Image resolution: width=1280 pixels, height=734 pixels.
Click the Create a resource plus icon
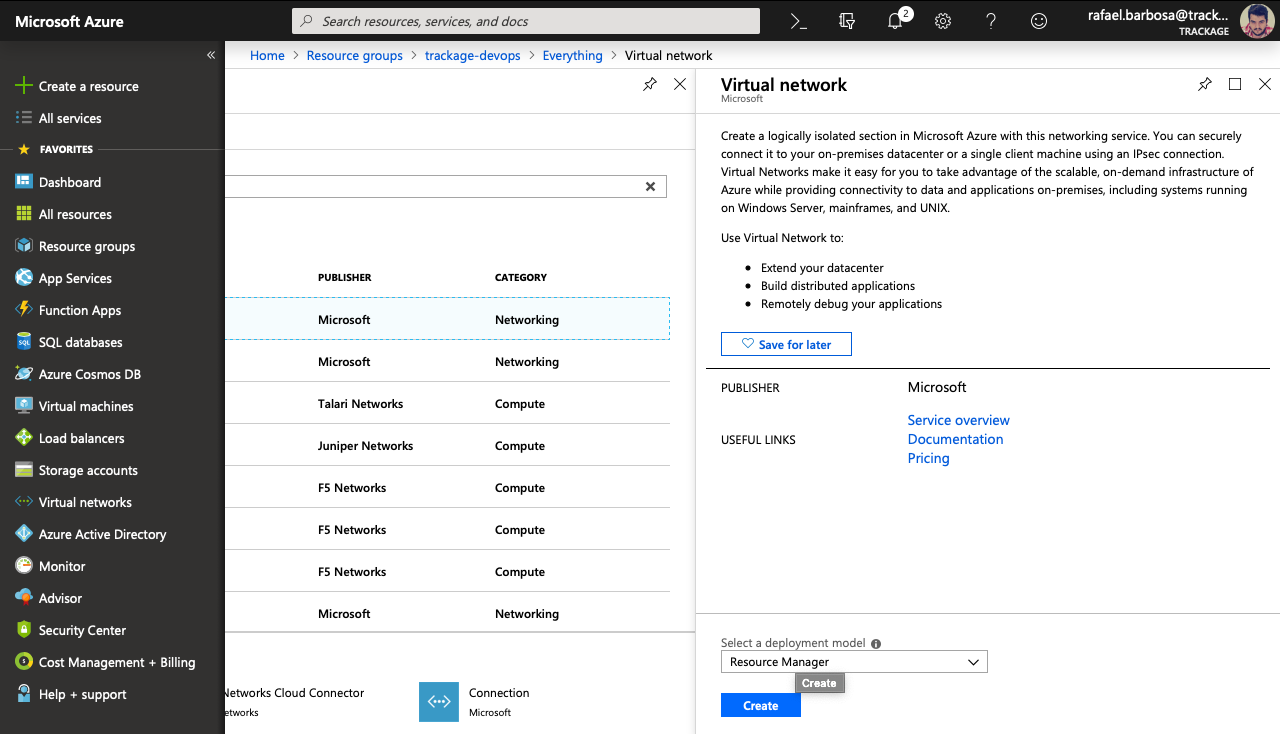click(x=23, y=86)
